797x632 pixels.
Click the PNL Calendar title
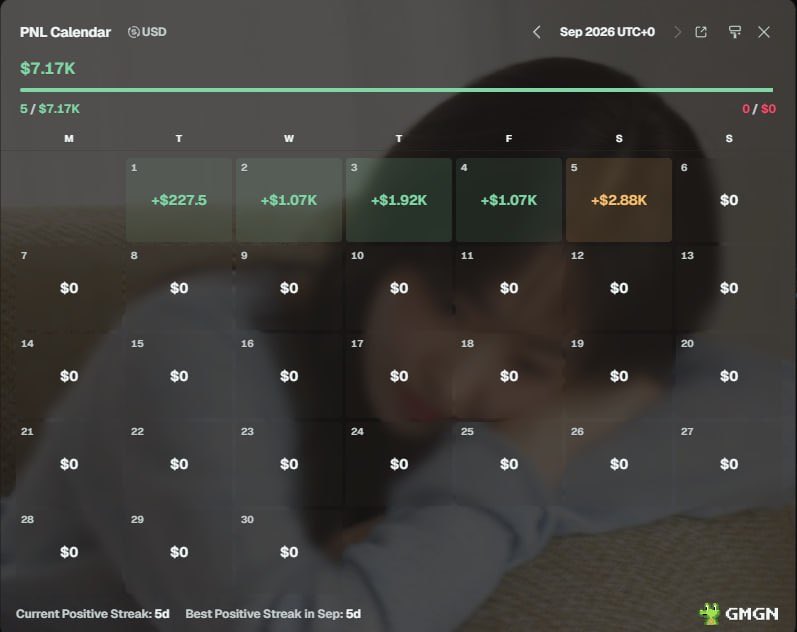pos(65,32)
